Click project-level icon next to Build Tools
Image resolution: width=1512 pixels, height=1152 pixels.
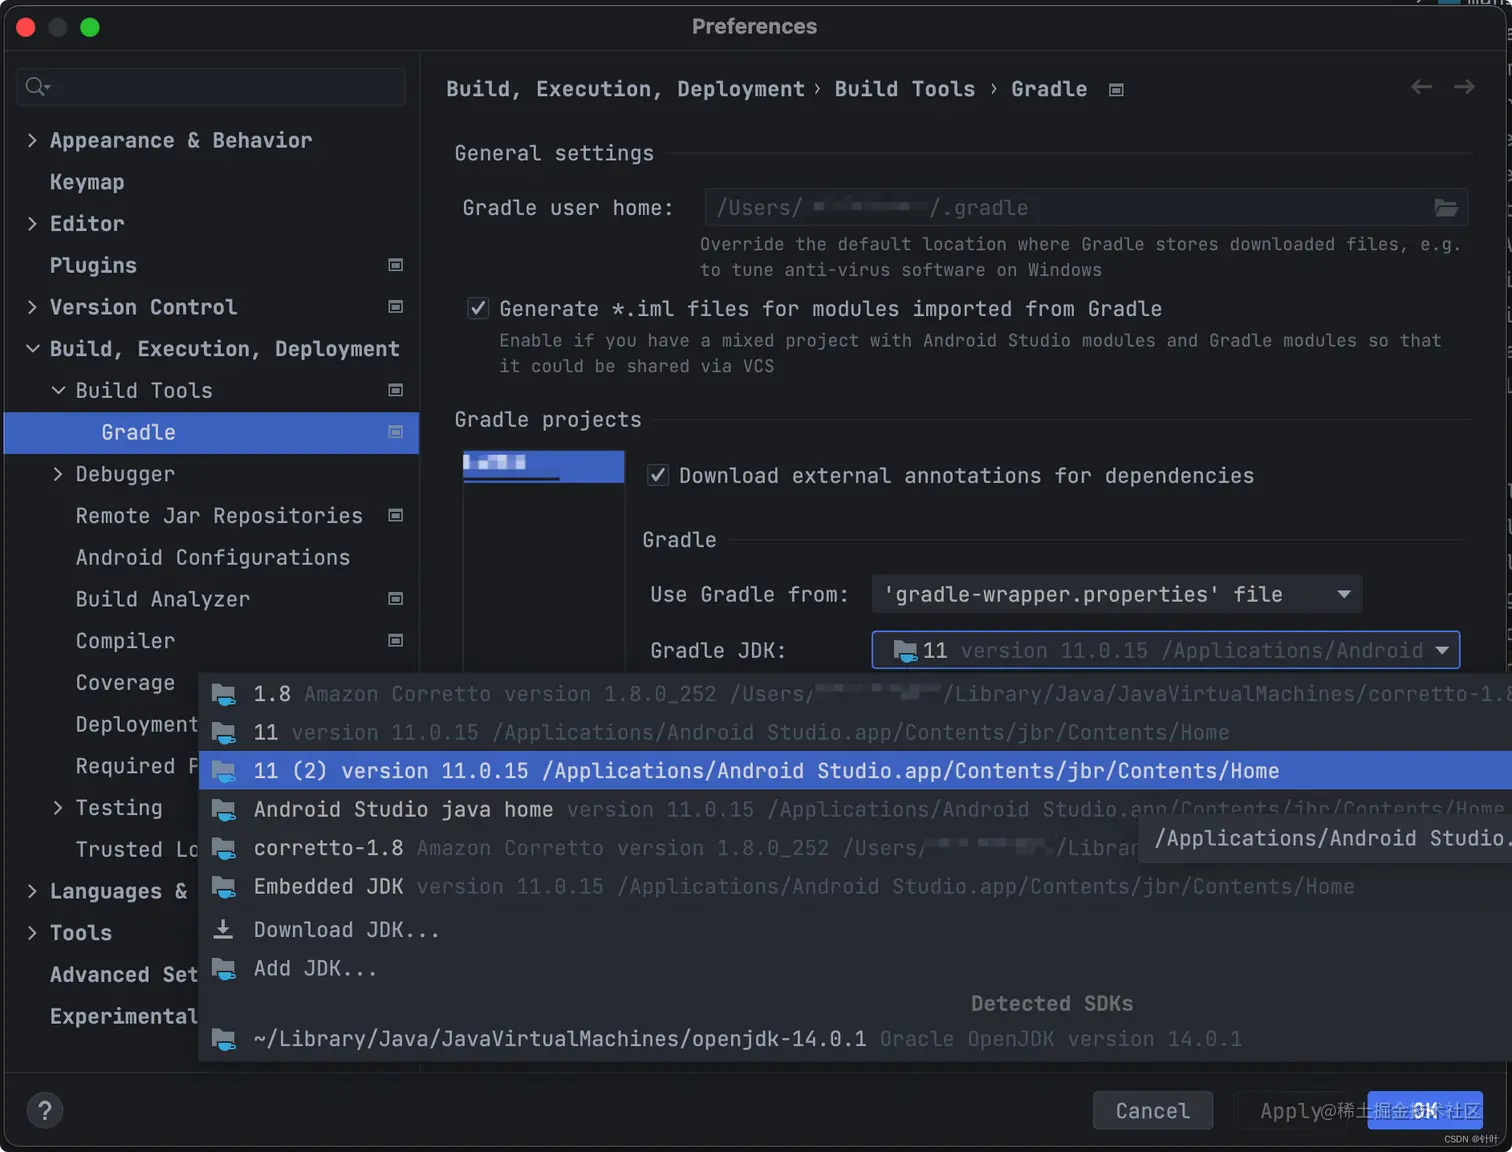coord(395,390)
